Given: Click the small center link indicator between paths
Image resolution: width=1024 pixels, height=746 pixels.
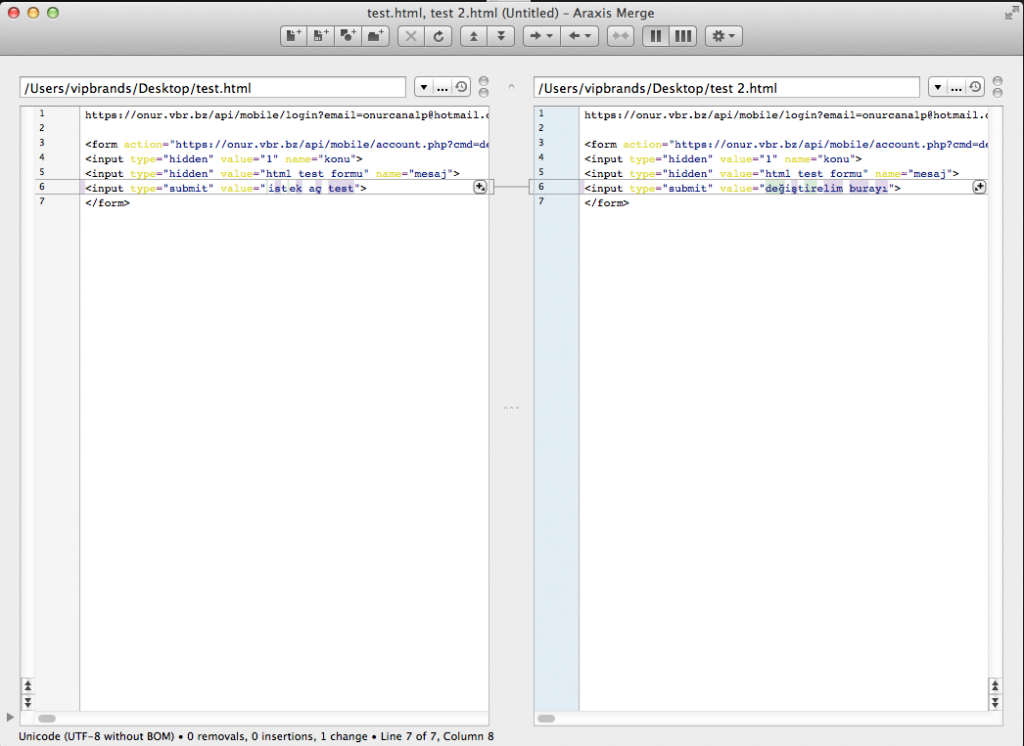Looking at the screenshot, I should tap(511, 87).
